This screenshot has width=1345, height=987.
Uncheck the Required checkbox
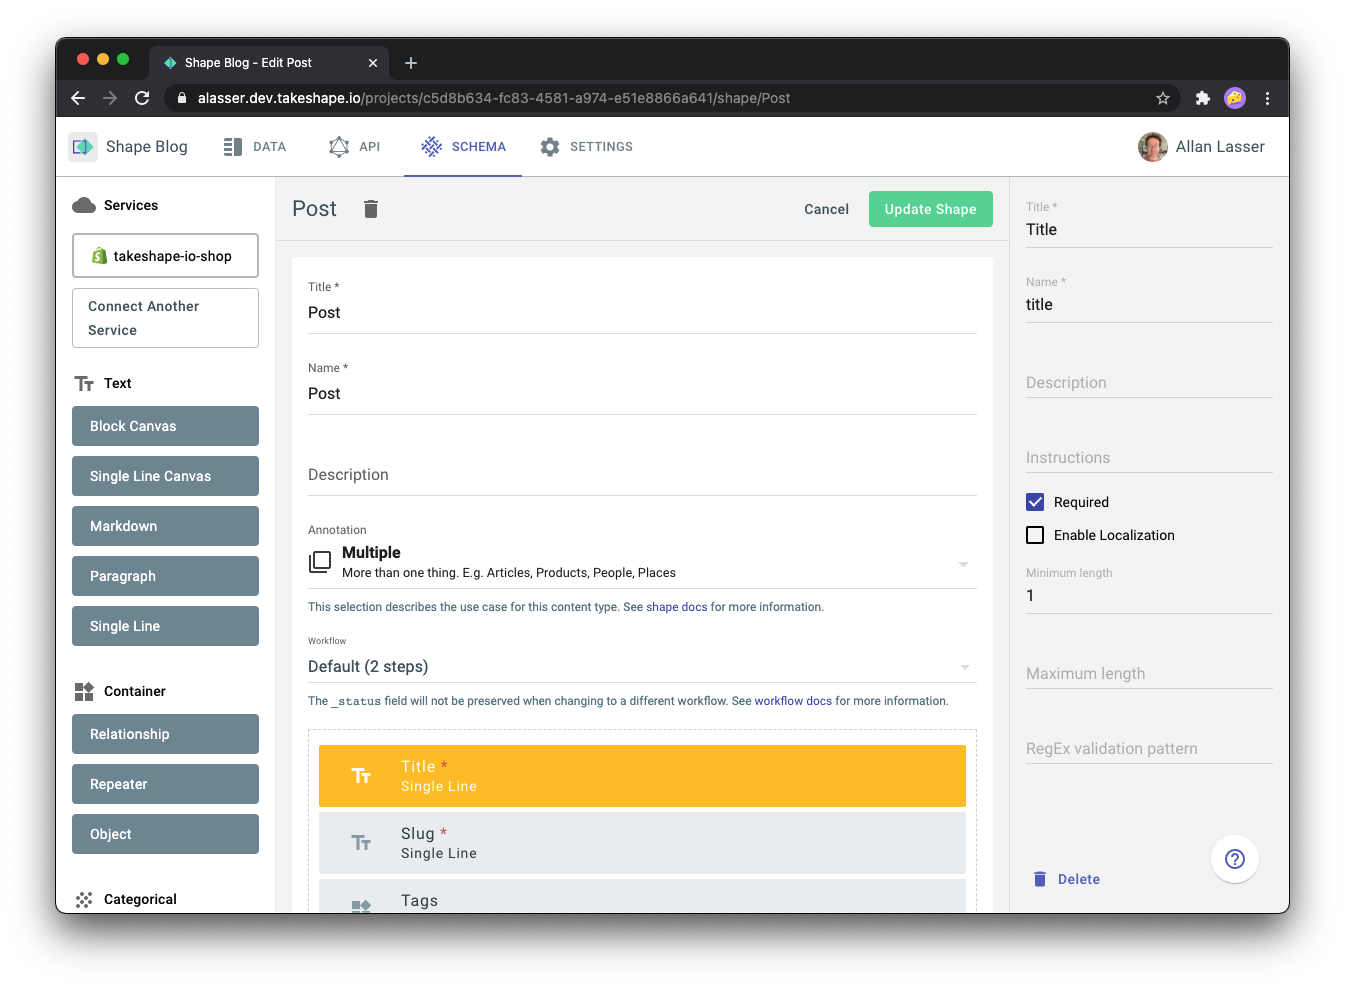pos(1035,502)
